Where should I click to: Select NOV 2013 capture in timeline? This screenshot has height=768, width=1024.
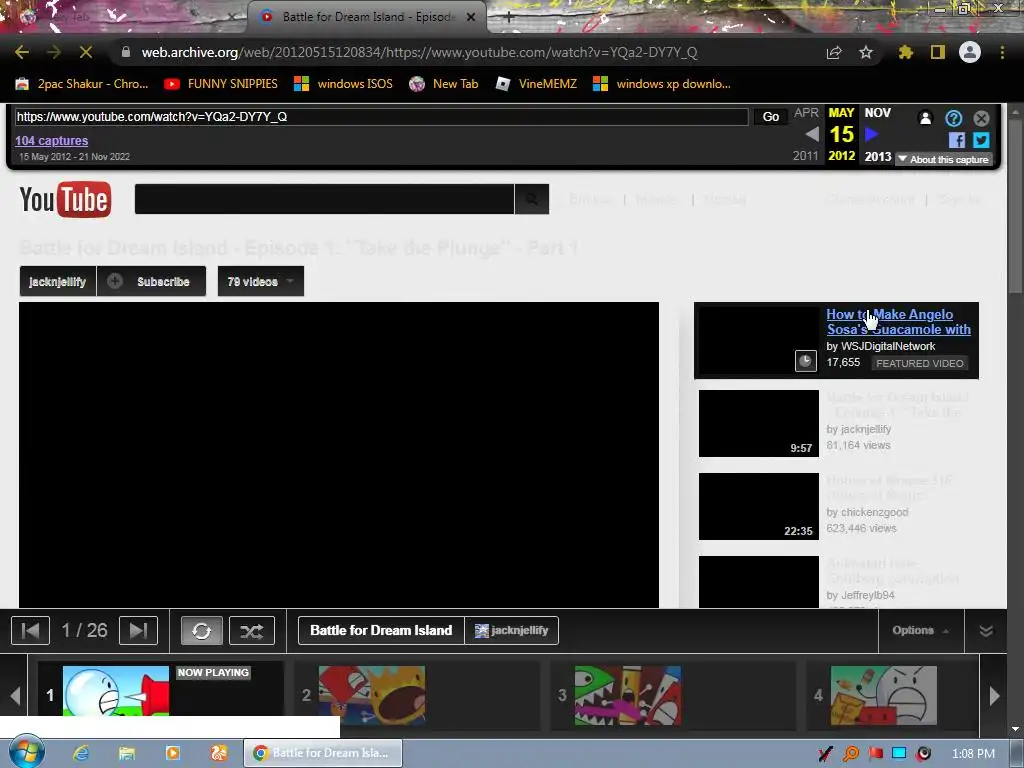pos(878,135)
